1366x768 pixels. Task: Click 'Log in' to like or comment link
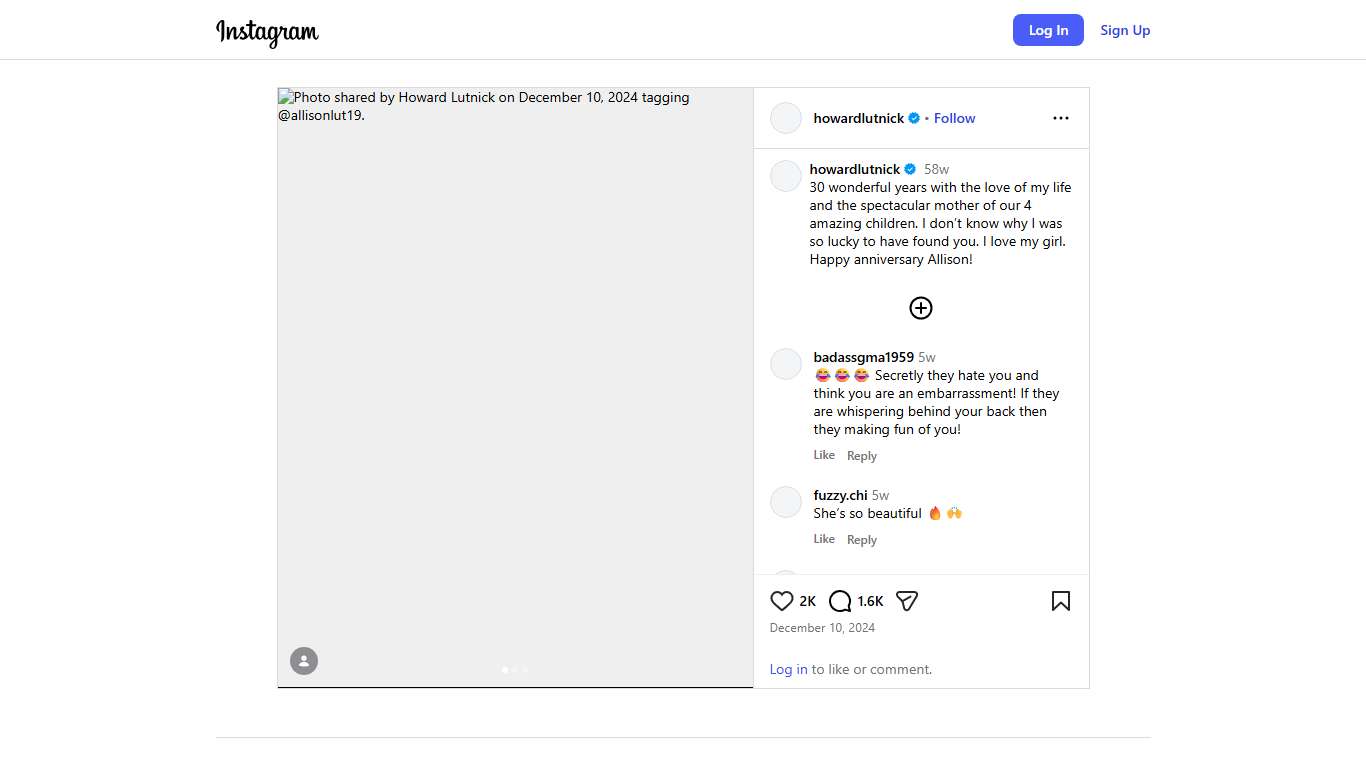pos(788,669)
